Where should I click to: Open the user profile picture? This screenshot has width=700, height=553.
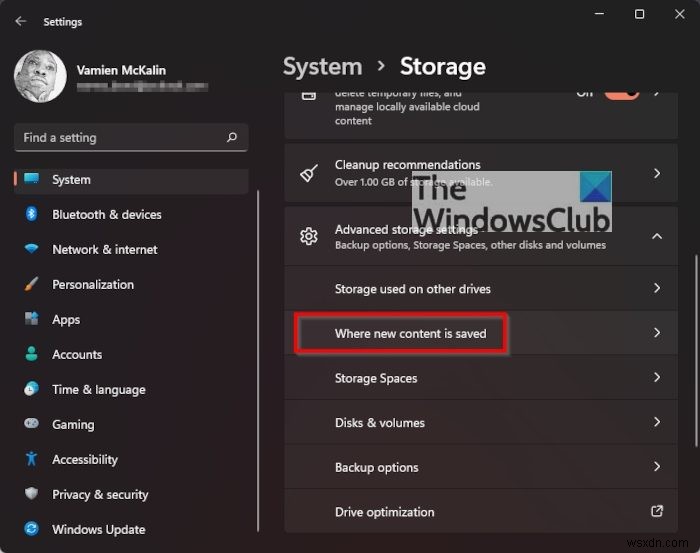pos(41,76)
